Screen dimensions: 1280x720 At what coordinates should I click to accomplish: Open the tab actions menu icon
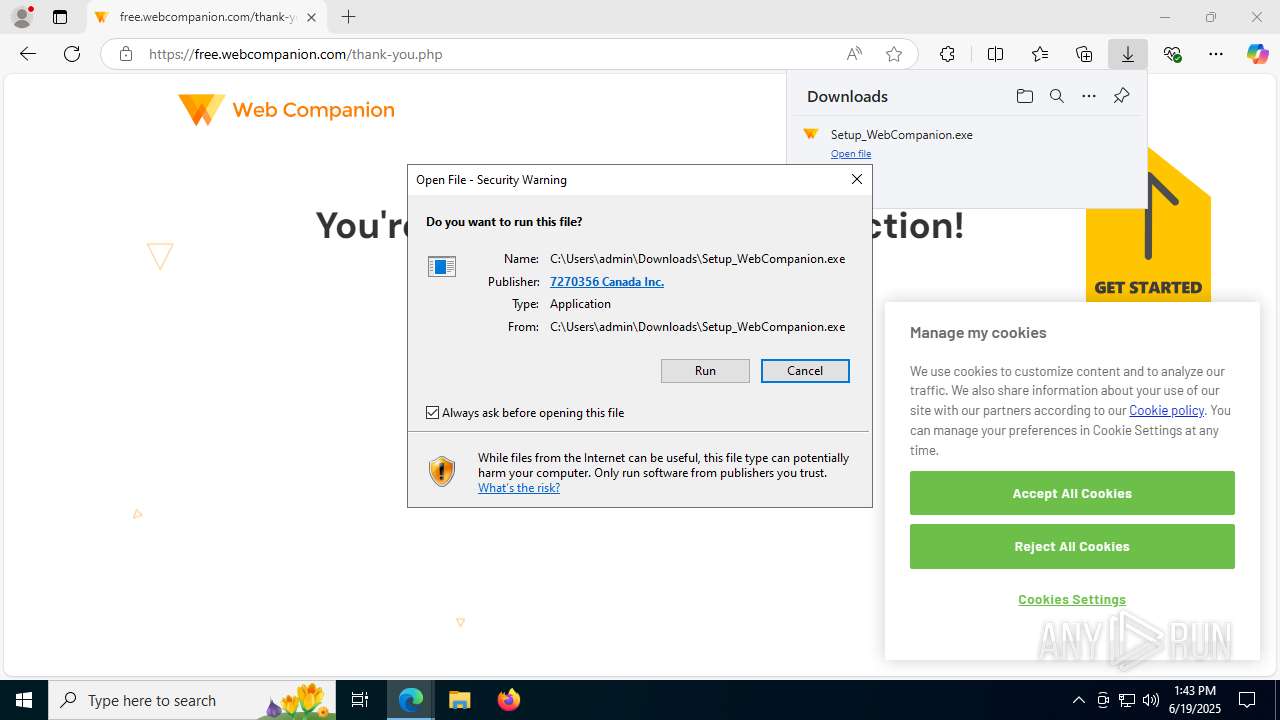tap(60, 17)
